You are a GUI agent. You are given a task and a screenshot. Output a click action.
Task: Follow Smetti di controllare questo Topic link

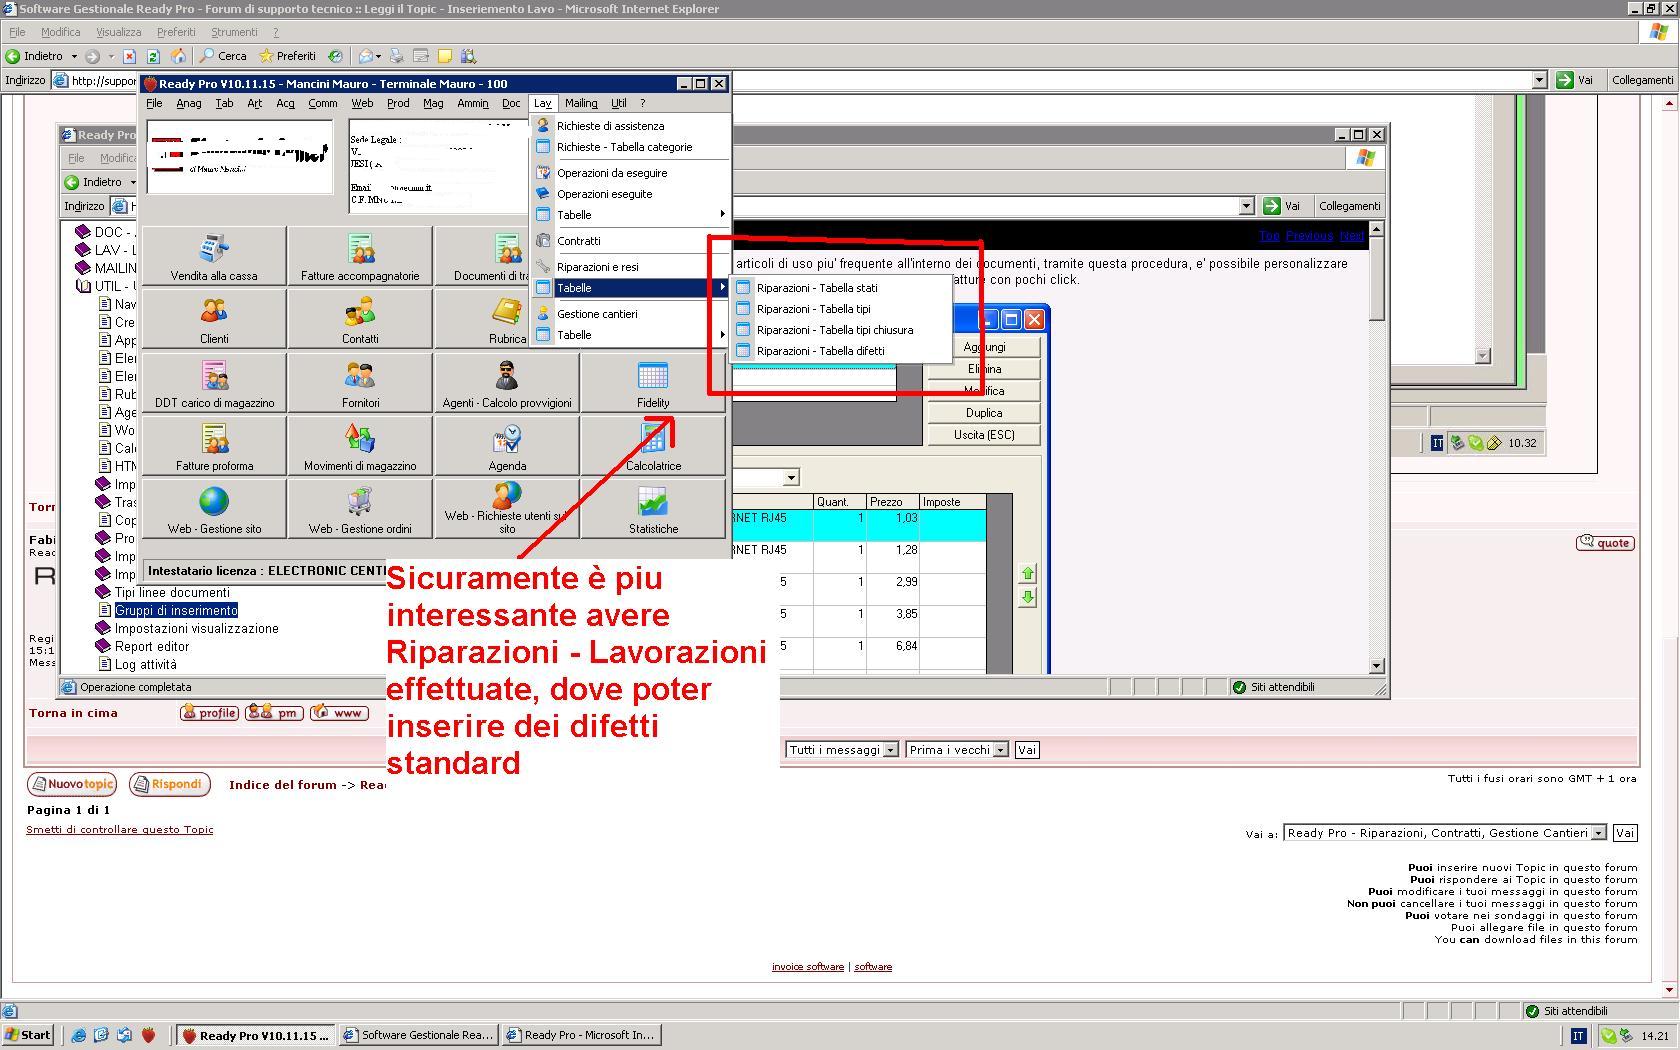pos(119,829)
